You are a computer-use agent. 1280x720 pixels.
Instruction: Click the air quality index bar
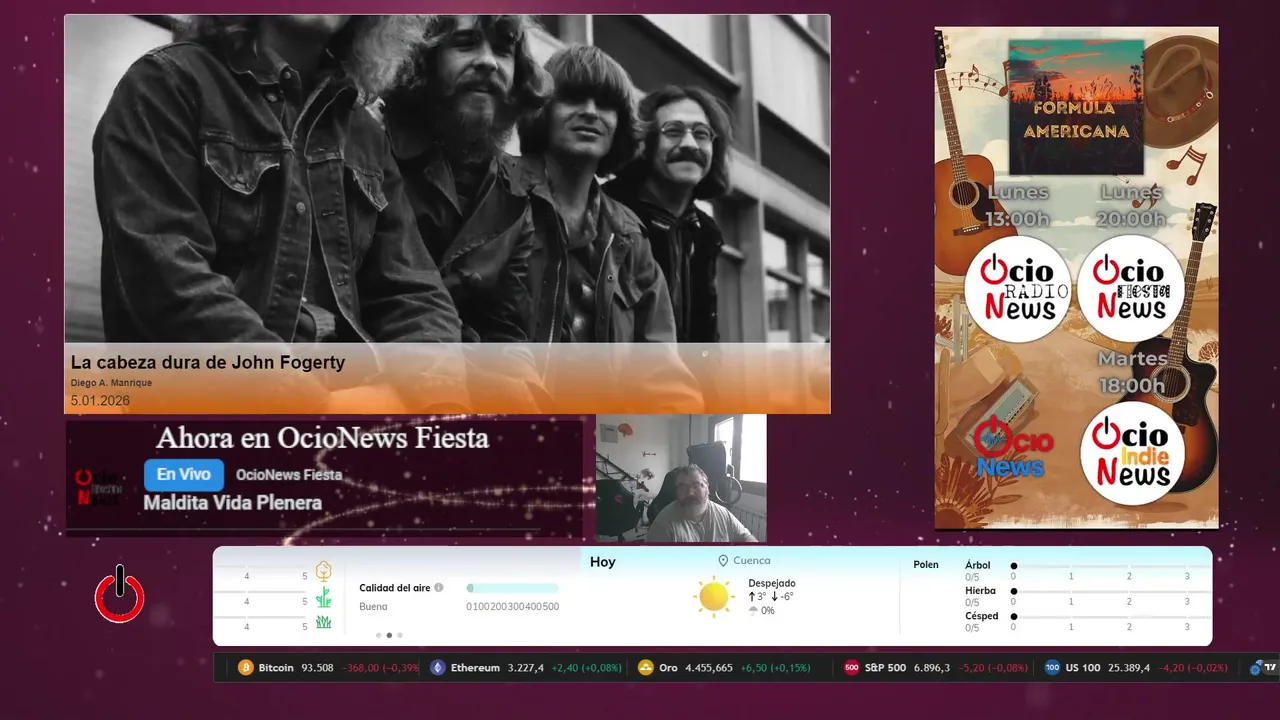512,588
